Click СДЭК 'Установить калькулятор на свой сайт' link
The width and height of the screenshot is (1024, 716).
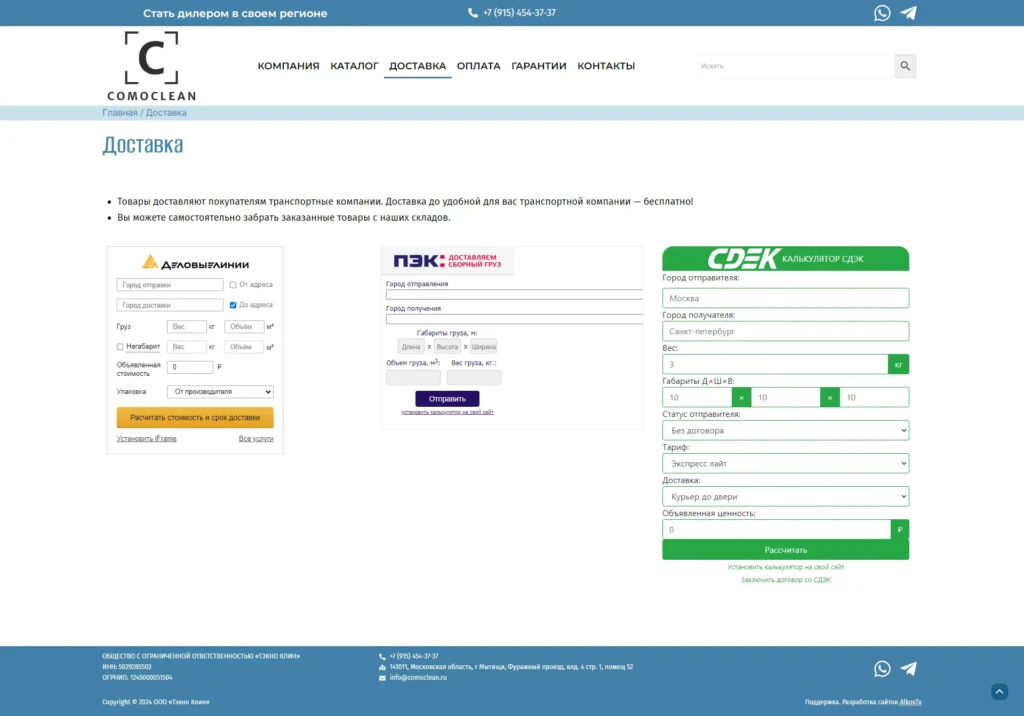pyautogui.click(x=785, y=567)
